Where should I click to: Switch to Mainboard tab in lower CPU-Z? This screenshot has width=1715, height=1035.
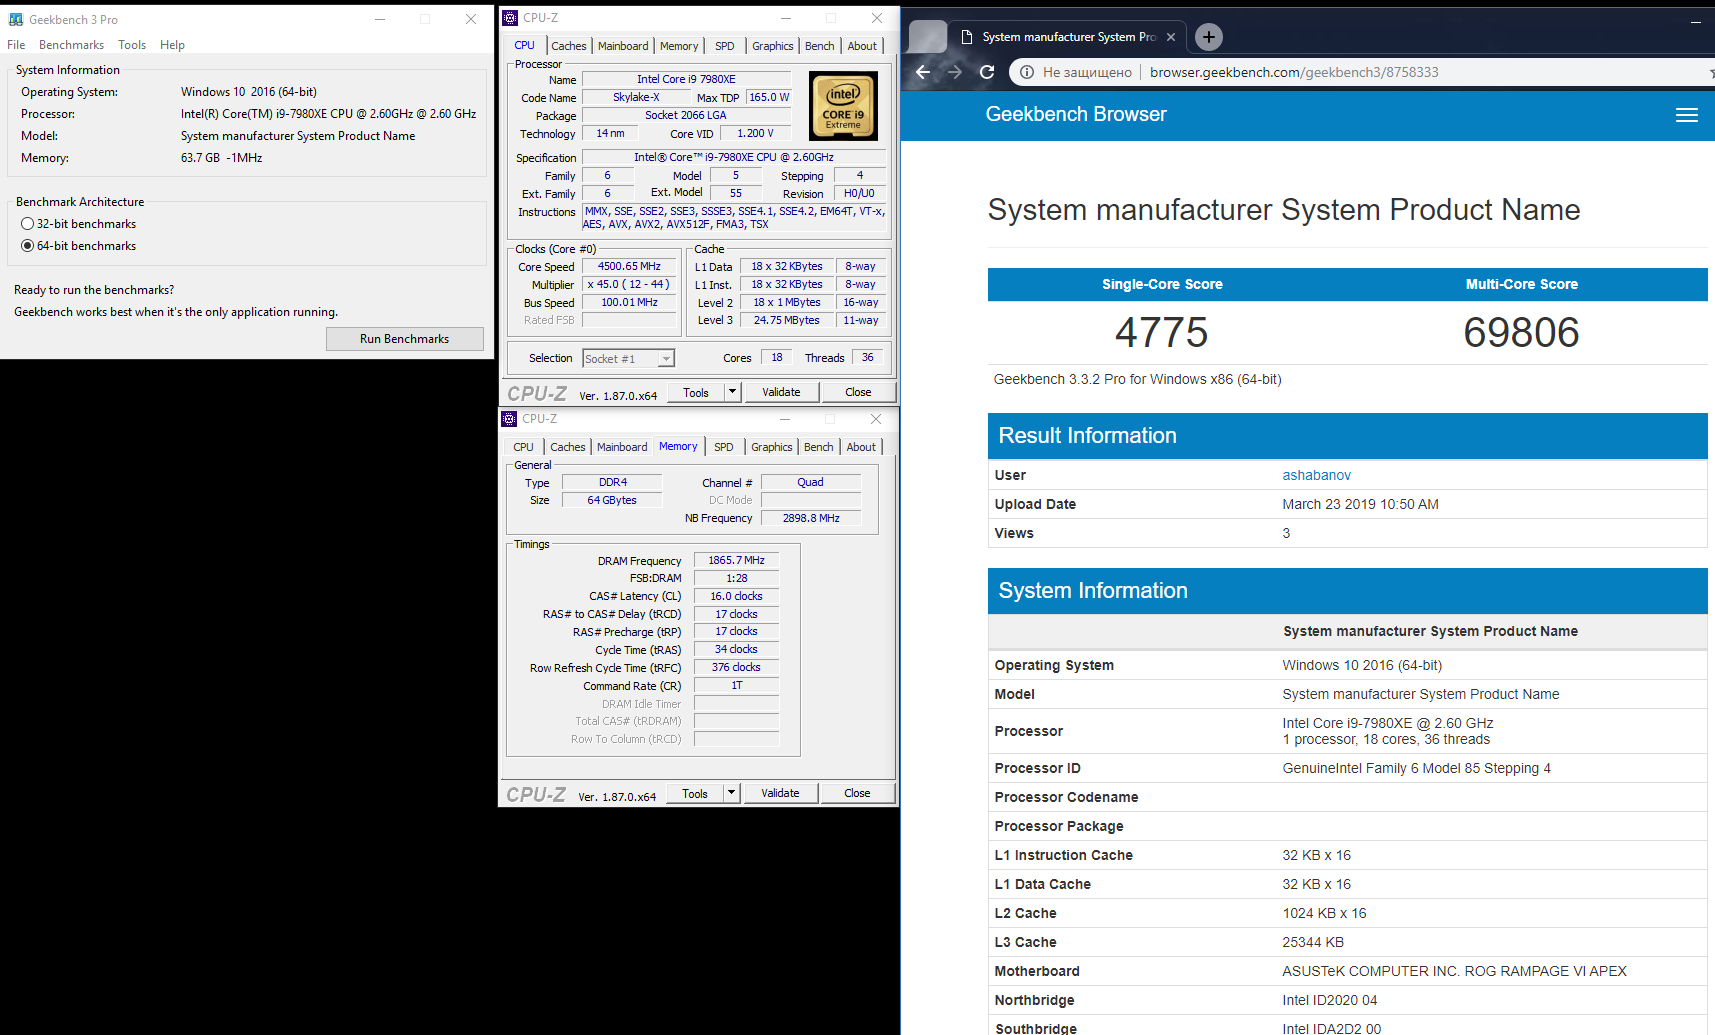622,447
